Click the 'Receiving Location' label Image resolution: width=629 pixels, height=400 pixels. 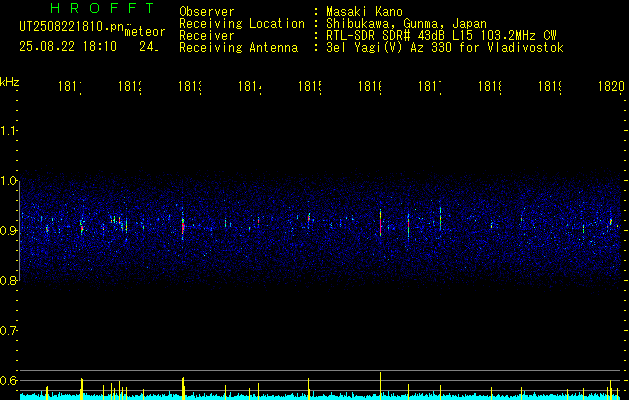[x=242, y=24]
